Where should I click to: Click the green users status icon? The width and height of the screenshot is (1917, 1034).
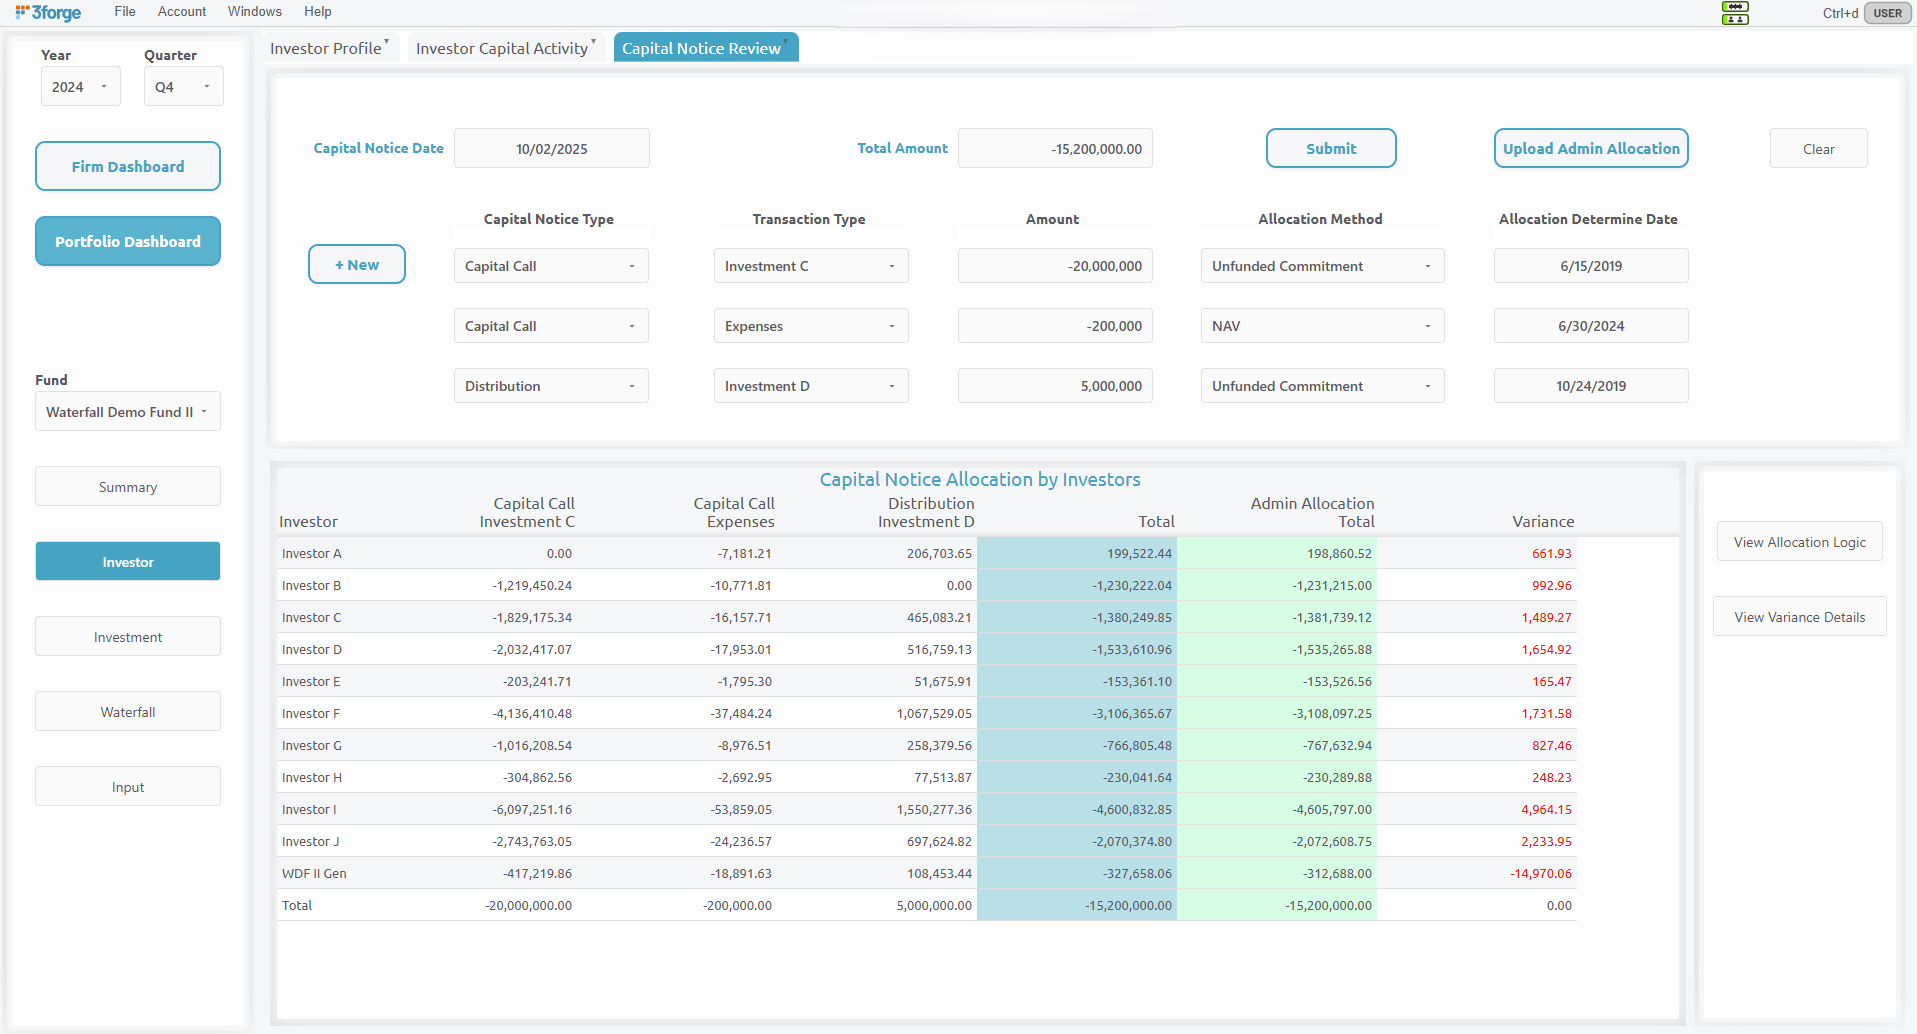1735,19
